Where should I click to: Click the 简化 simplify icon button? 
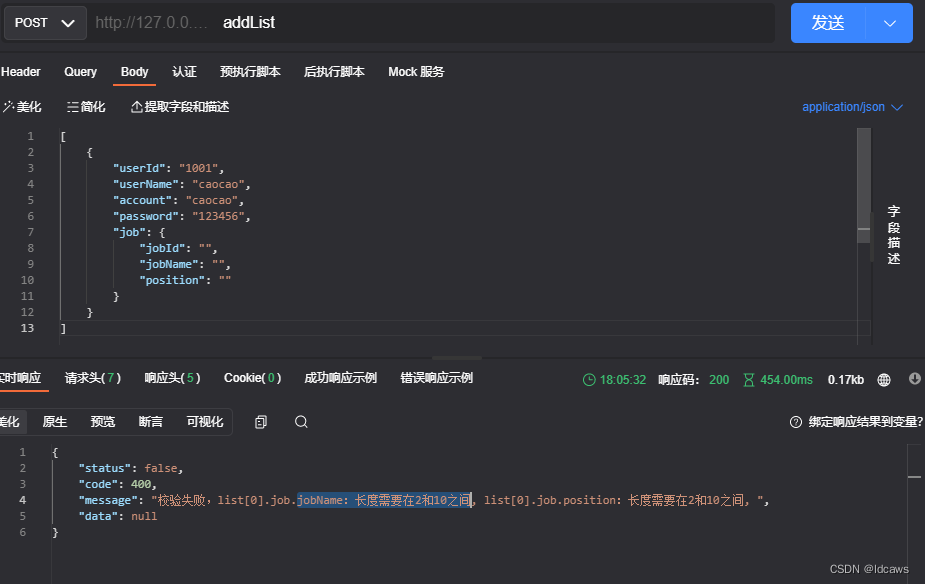86,107
